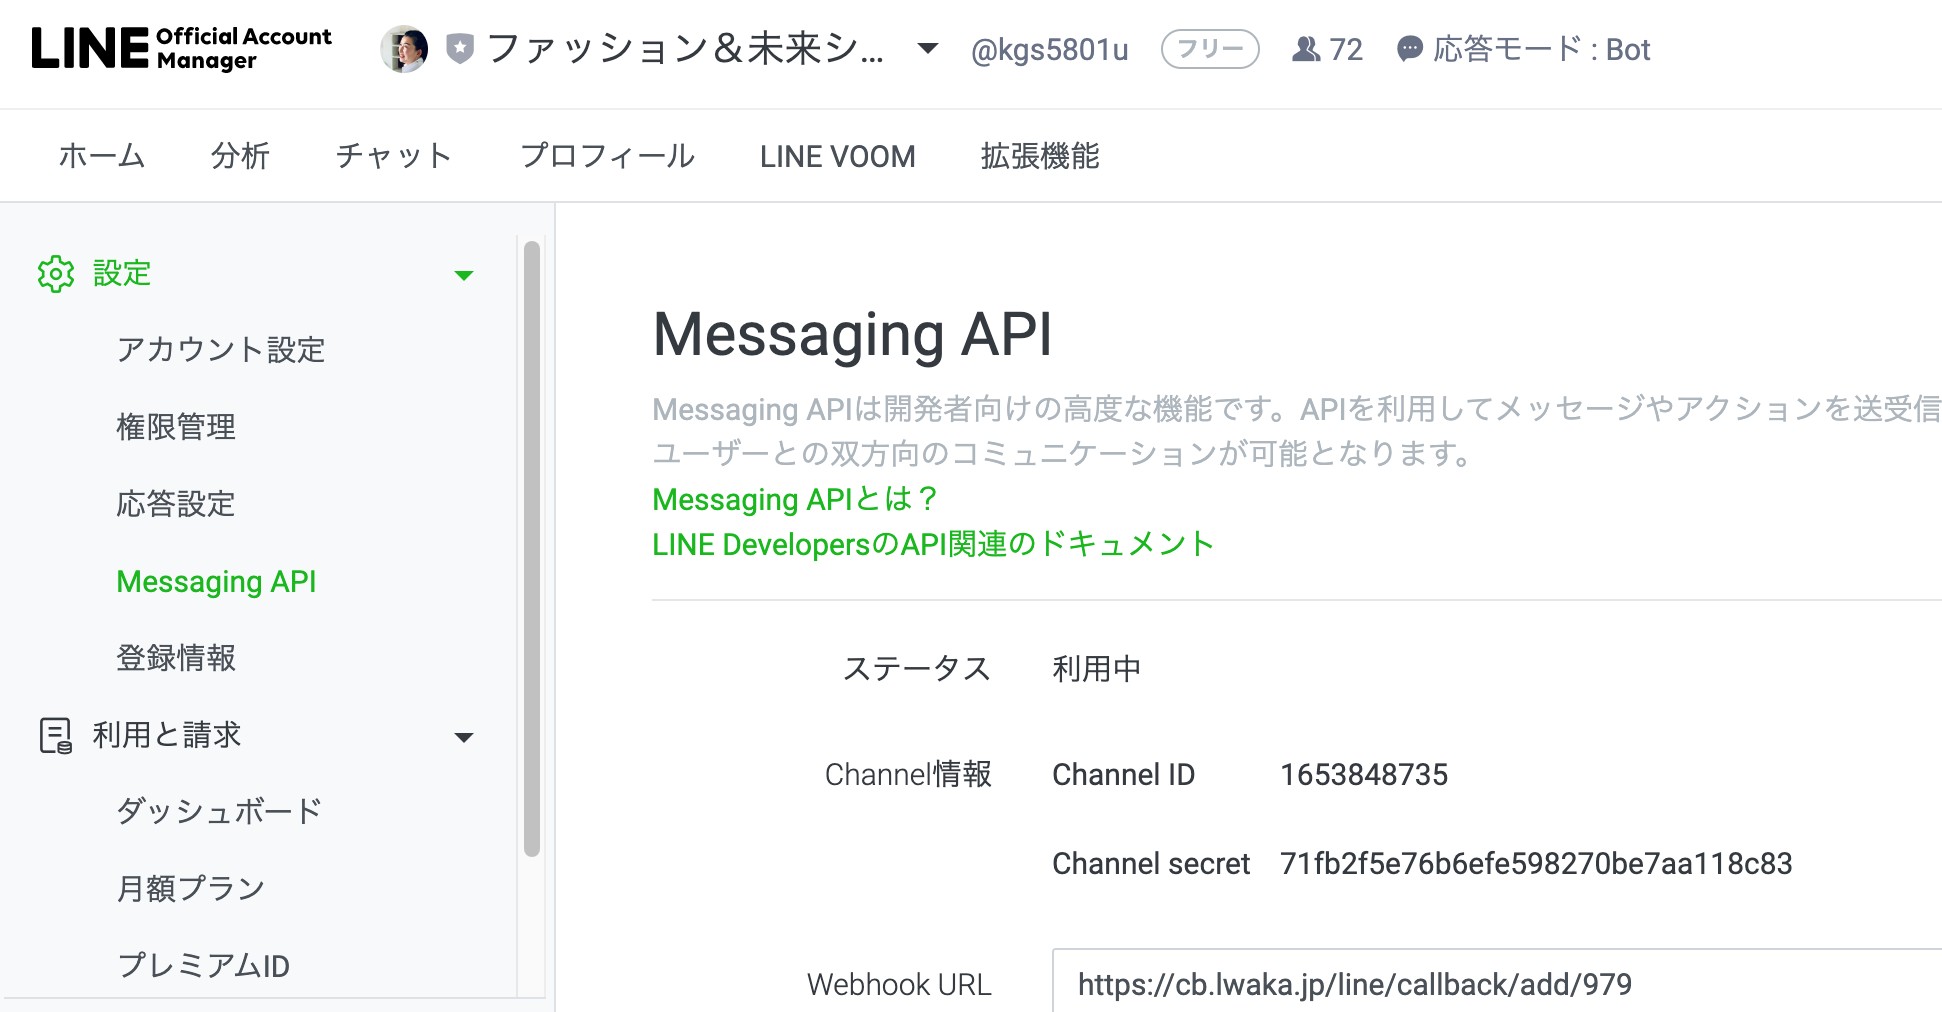Click the shield verification badge icon

459,48
